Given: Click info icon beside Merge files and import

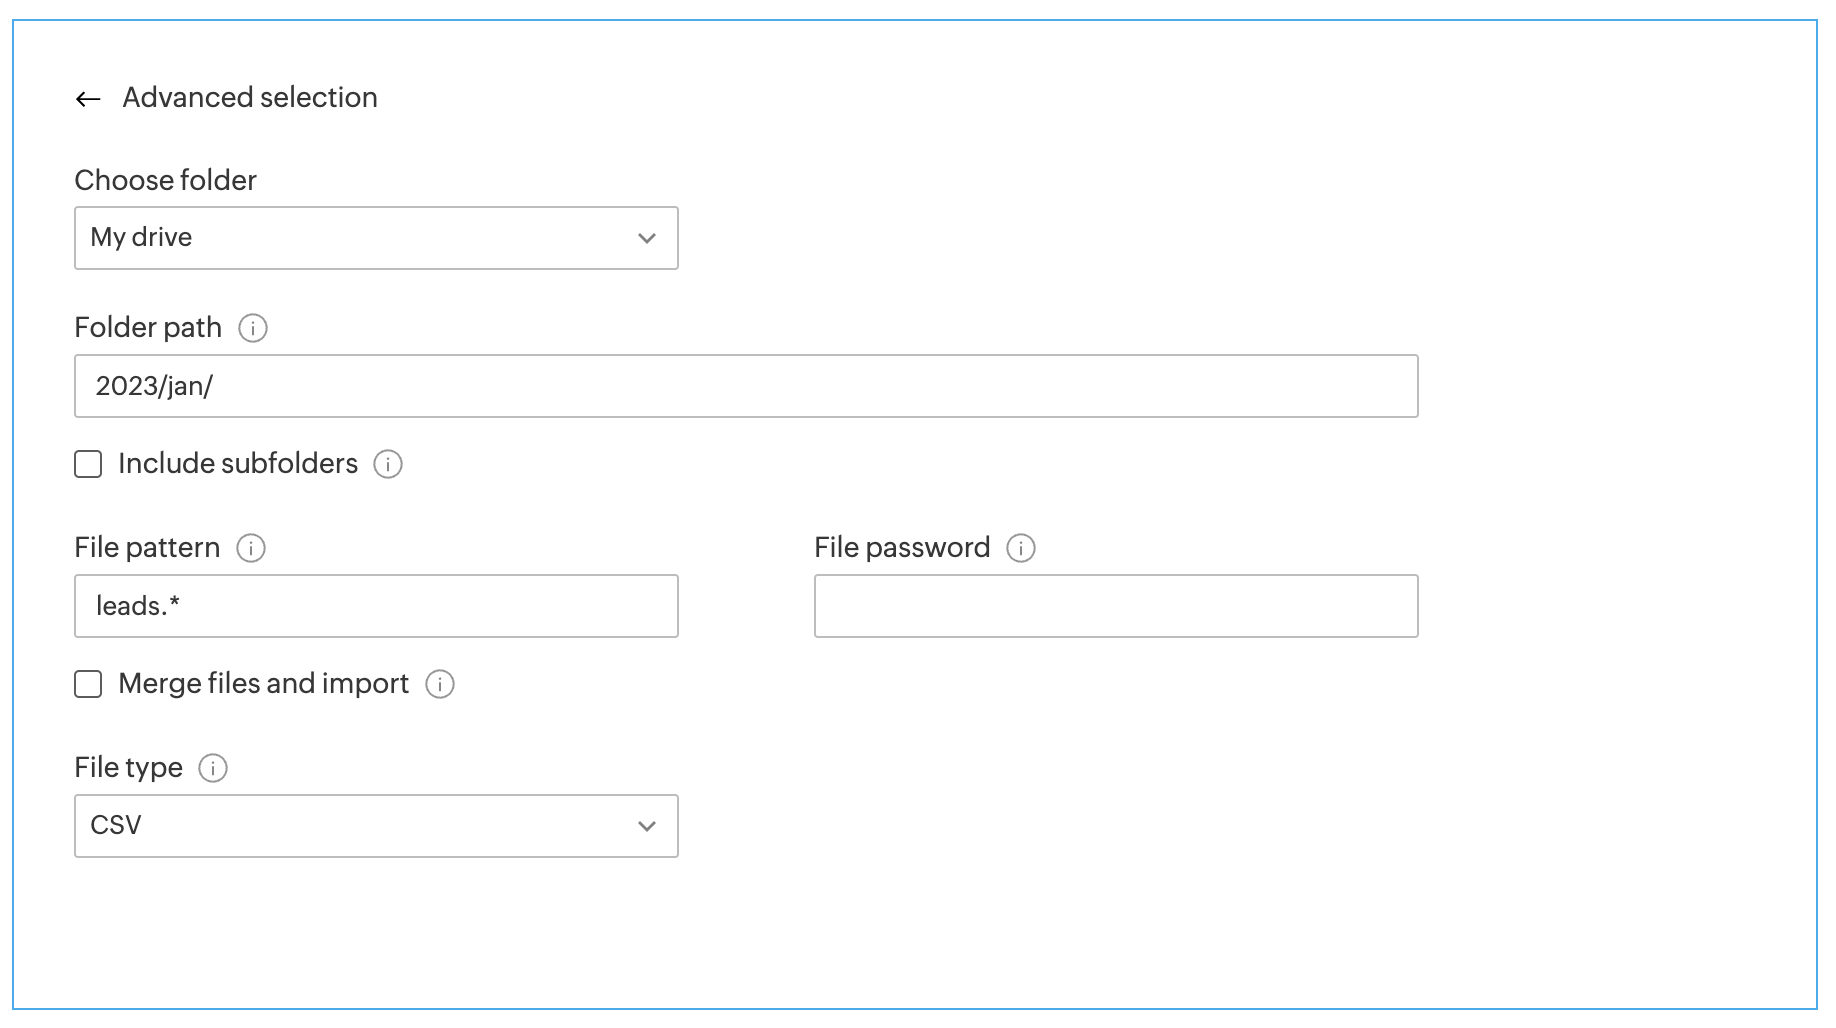Looking at the screenshot, I should click(440, 684).
